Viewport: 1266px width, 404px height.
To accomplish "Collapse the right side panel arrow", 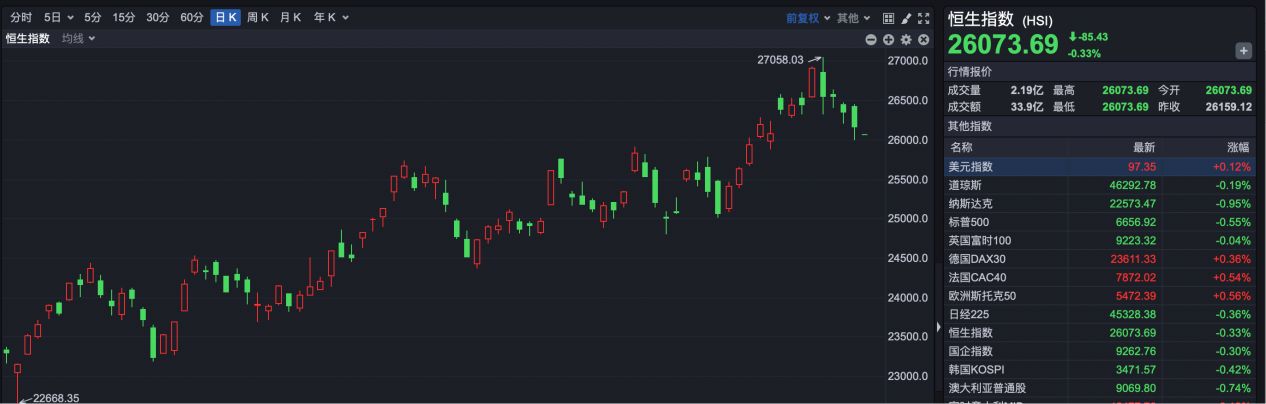I will click(937, 327).
